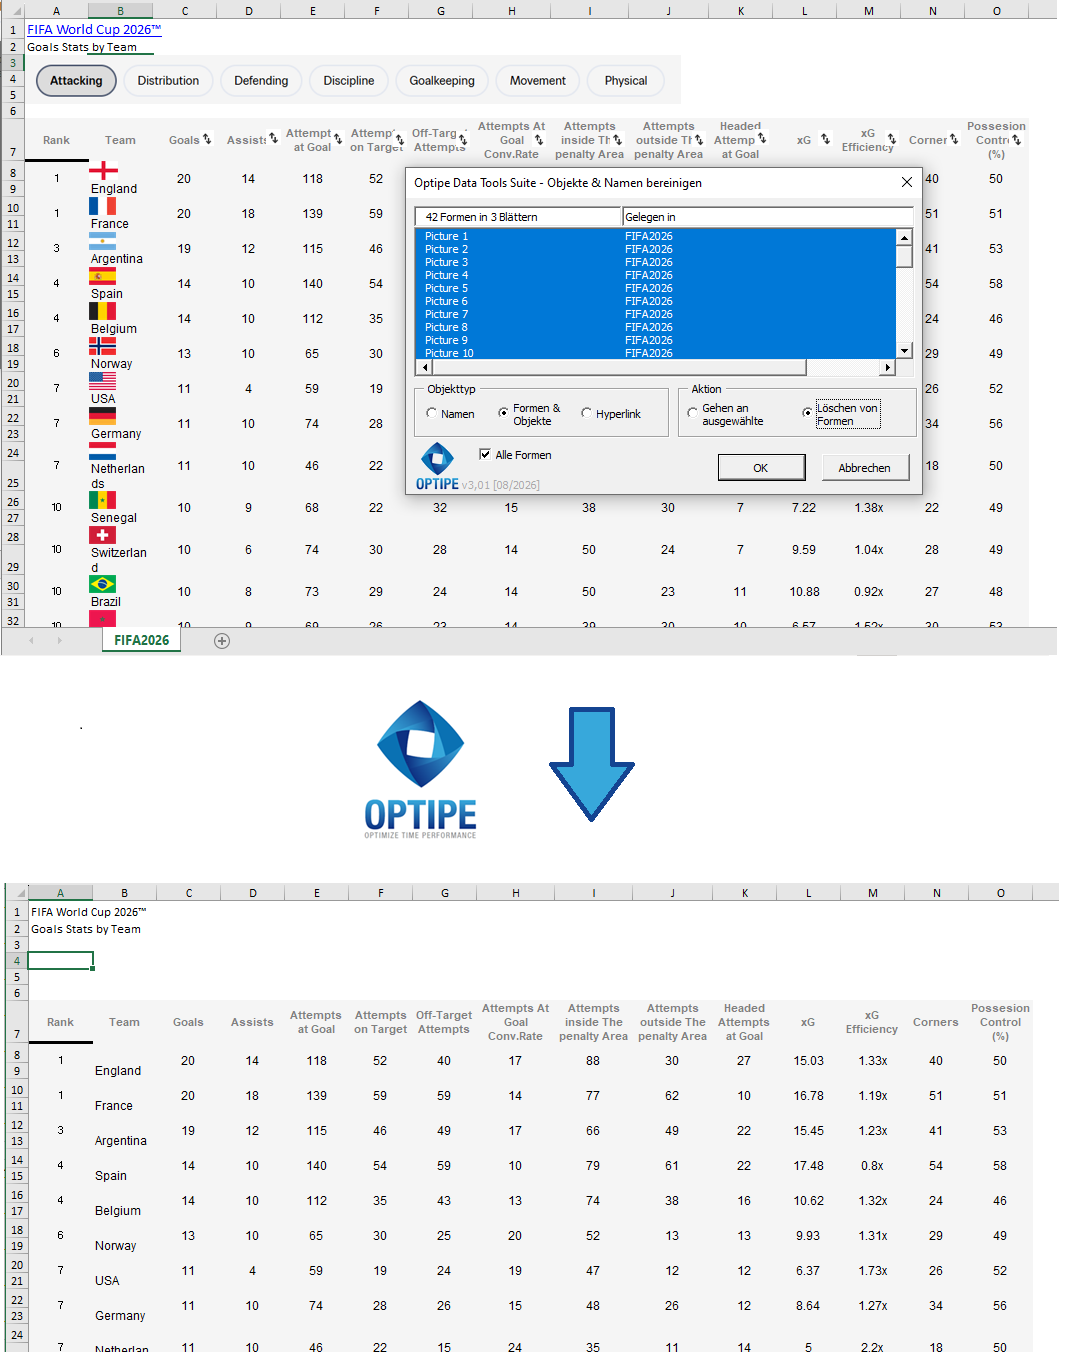This screenshot has height=1352, width=1065.
Task: Click left arrow of list horizontal scrollbar
Action: click(424, 368)
